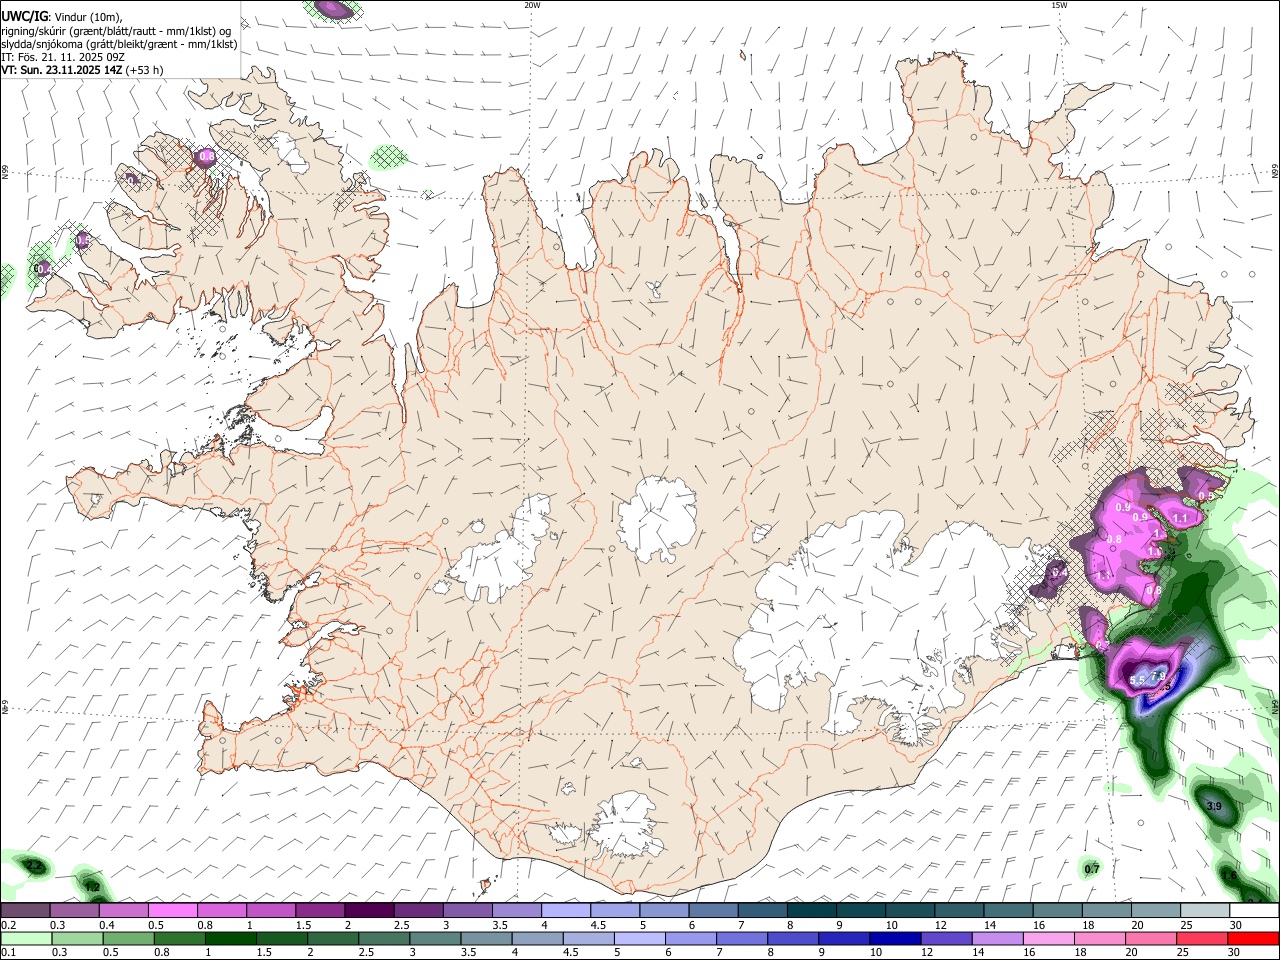The image size is (1280, 960).
Task: Select the 25–30 pale grey snow-scale swatch
Action: [x=1204, y=911]
